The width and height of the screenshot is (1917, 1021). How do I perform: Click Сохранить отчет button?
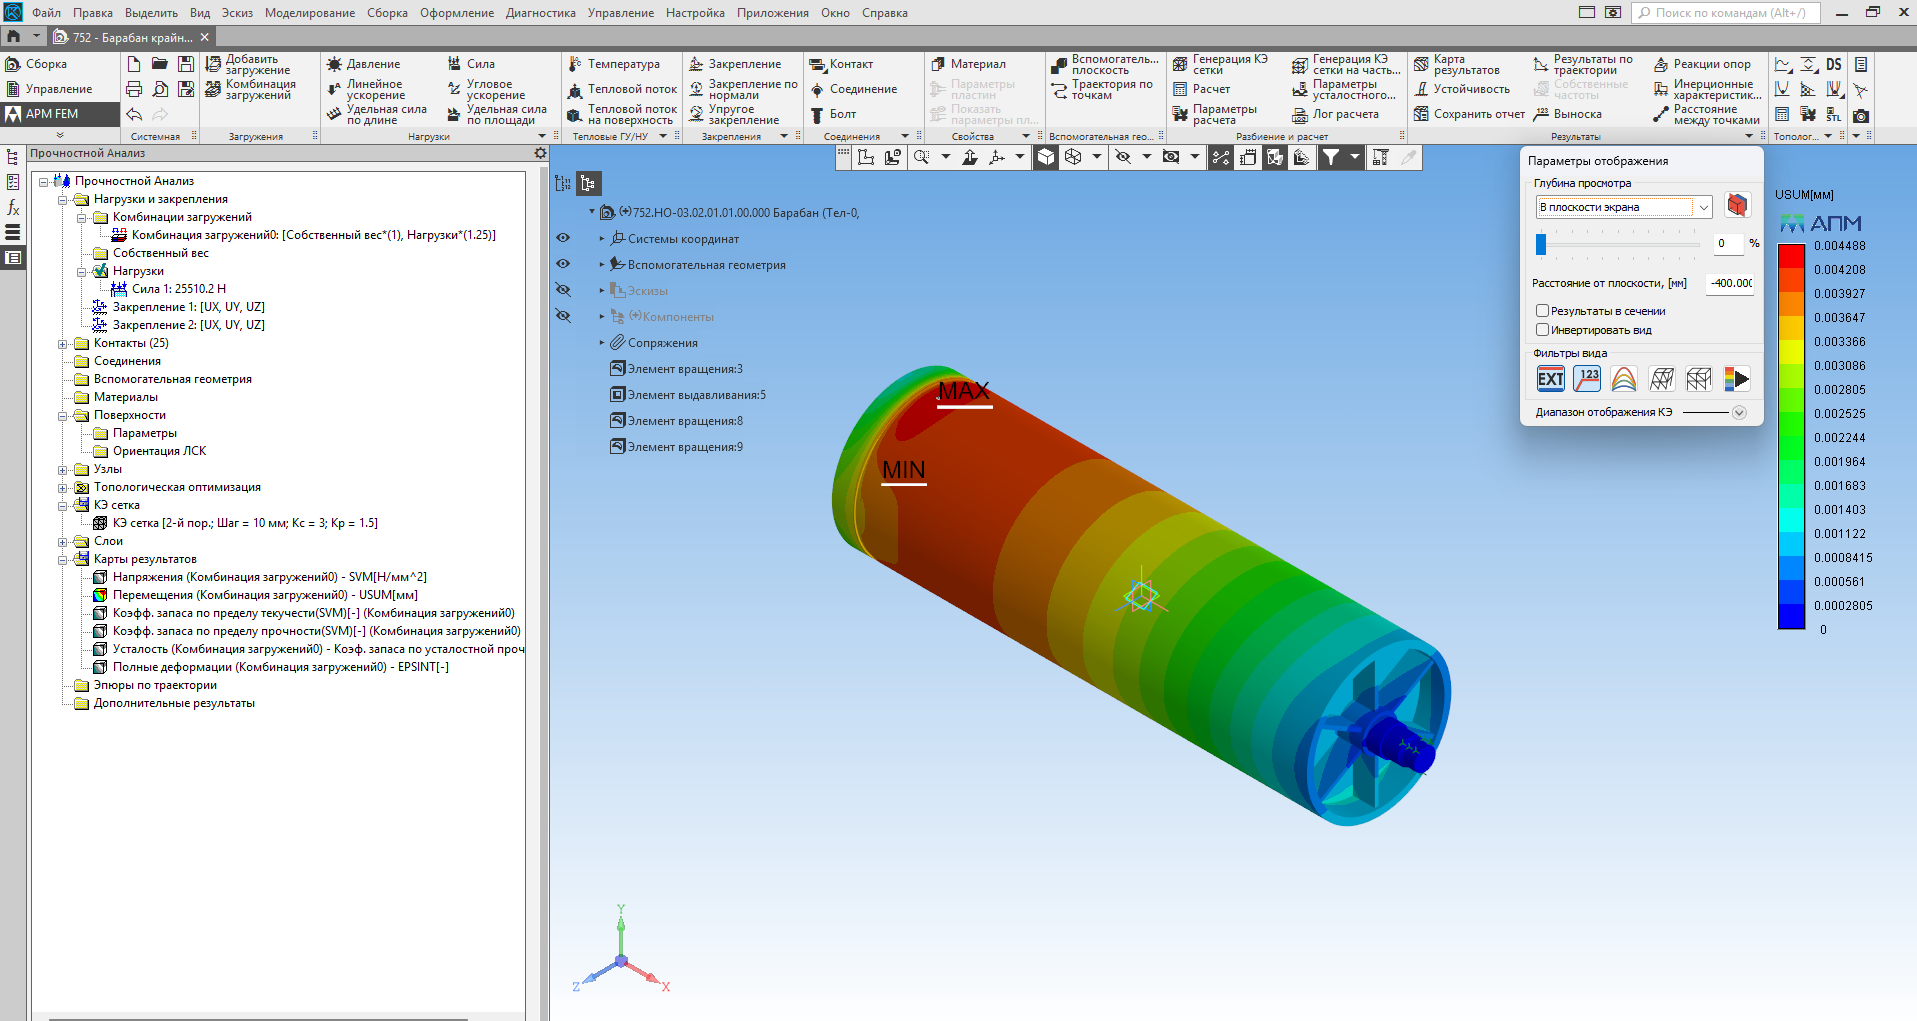[1421, 114]
